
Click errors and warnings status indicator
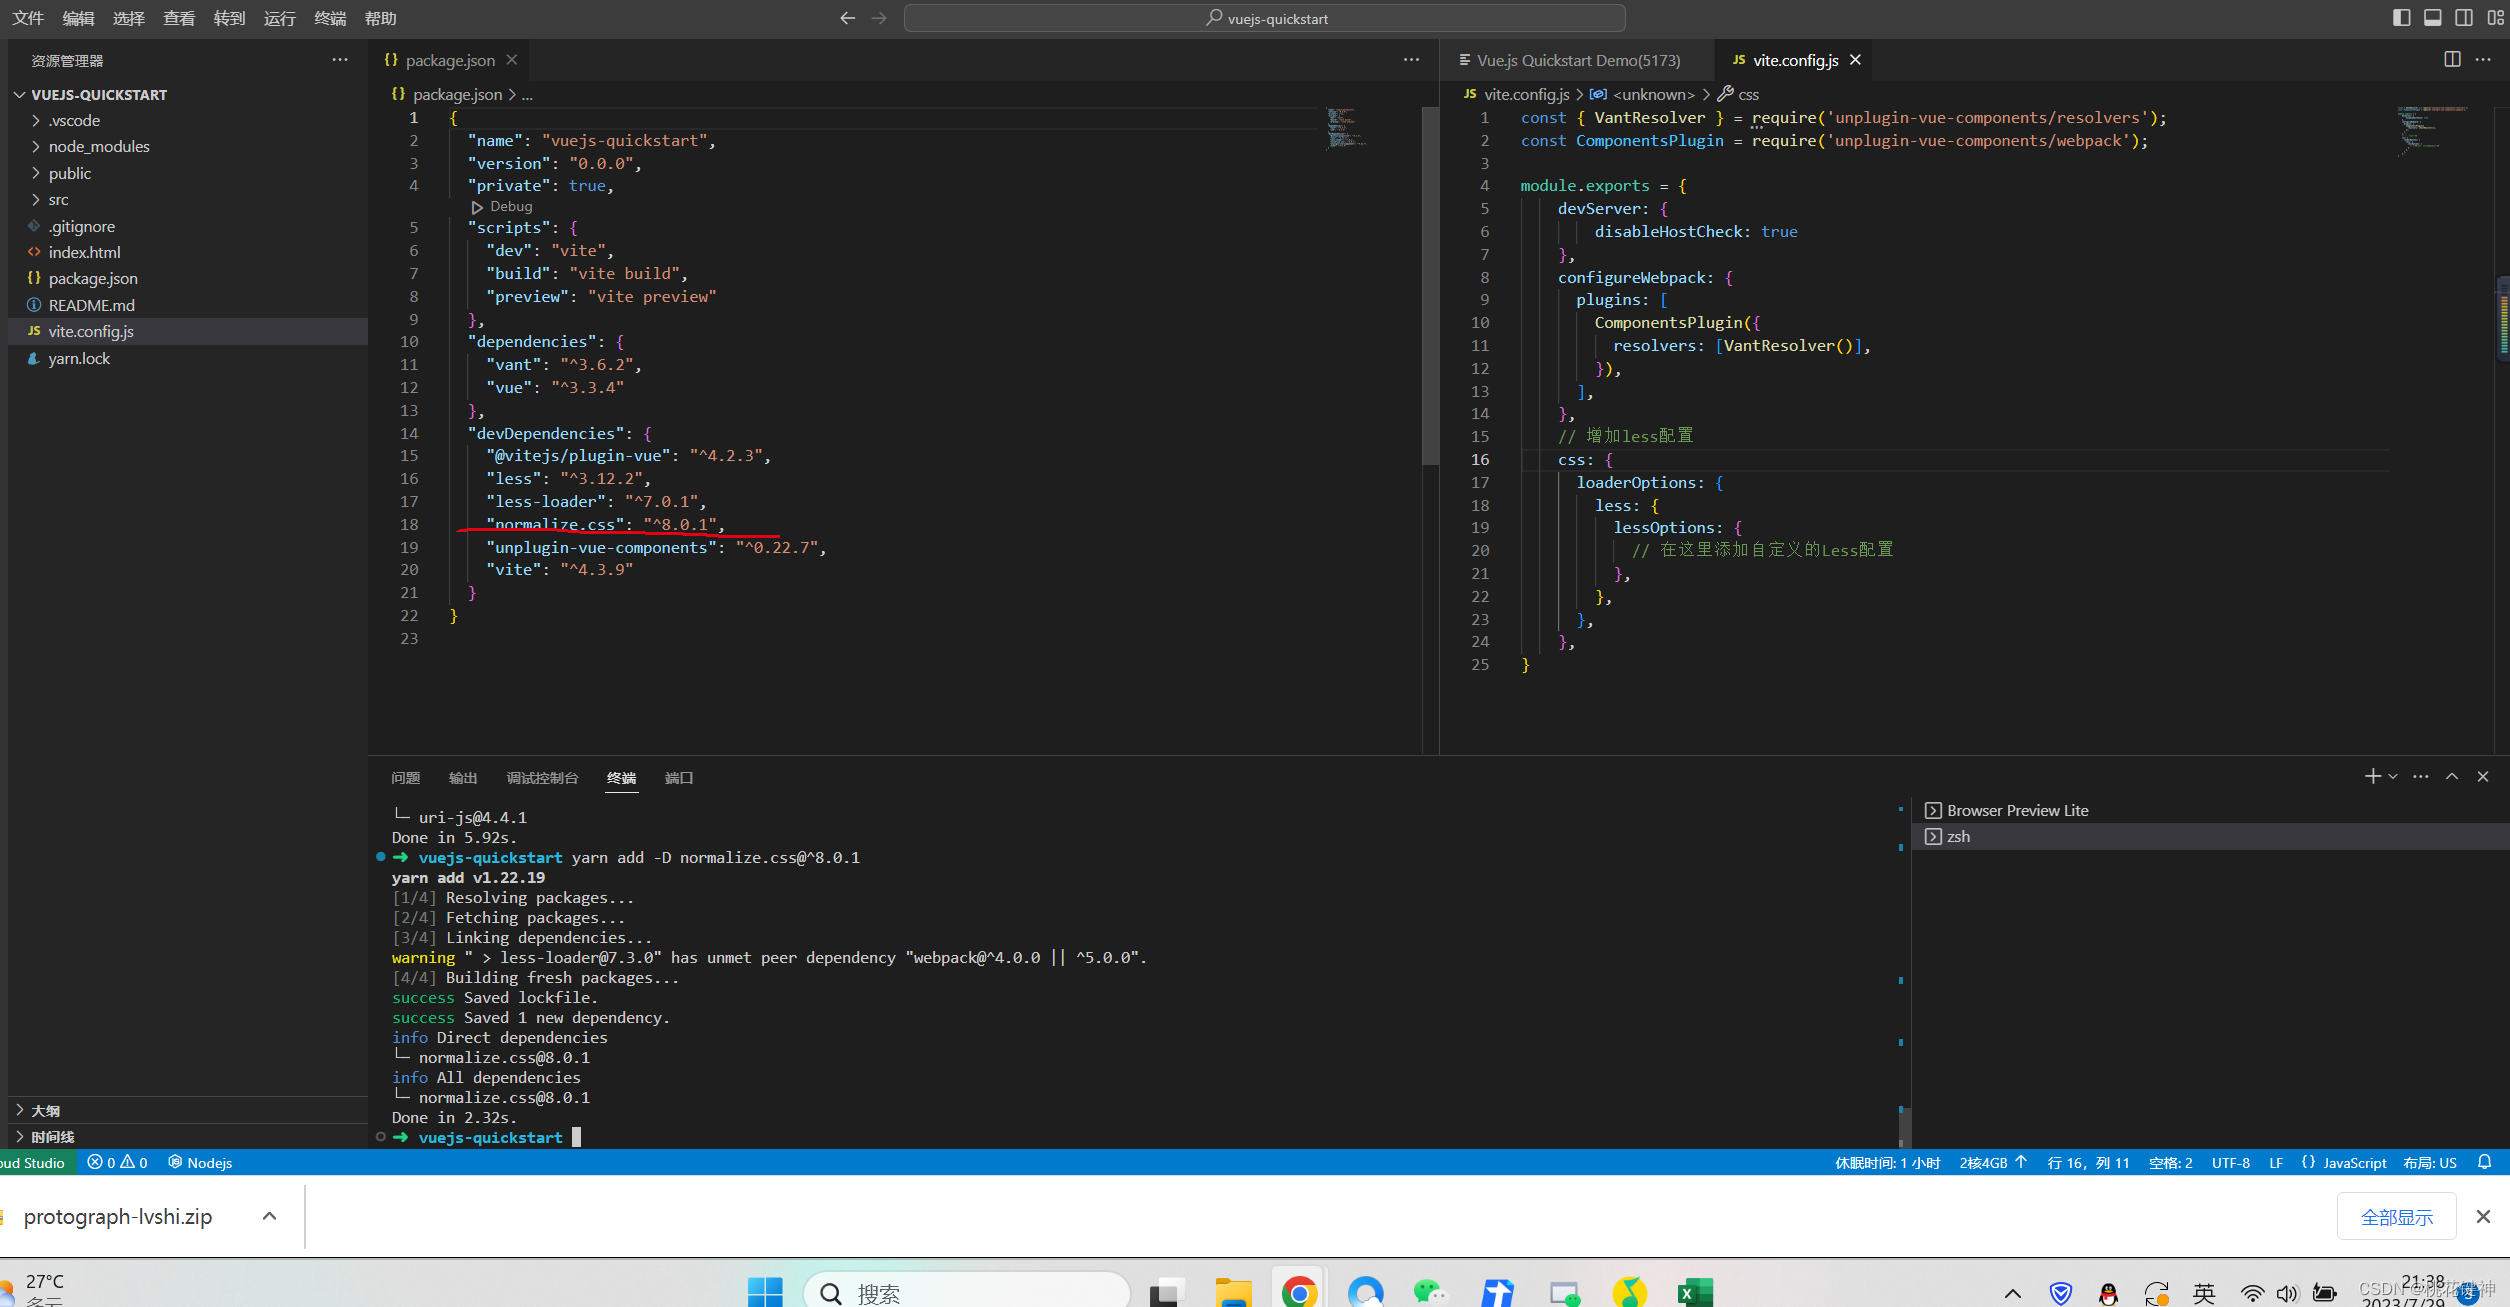tap(117, 1162)
